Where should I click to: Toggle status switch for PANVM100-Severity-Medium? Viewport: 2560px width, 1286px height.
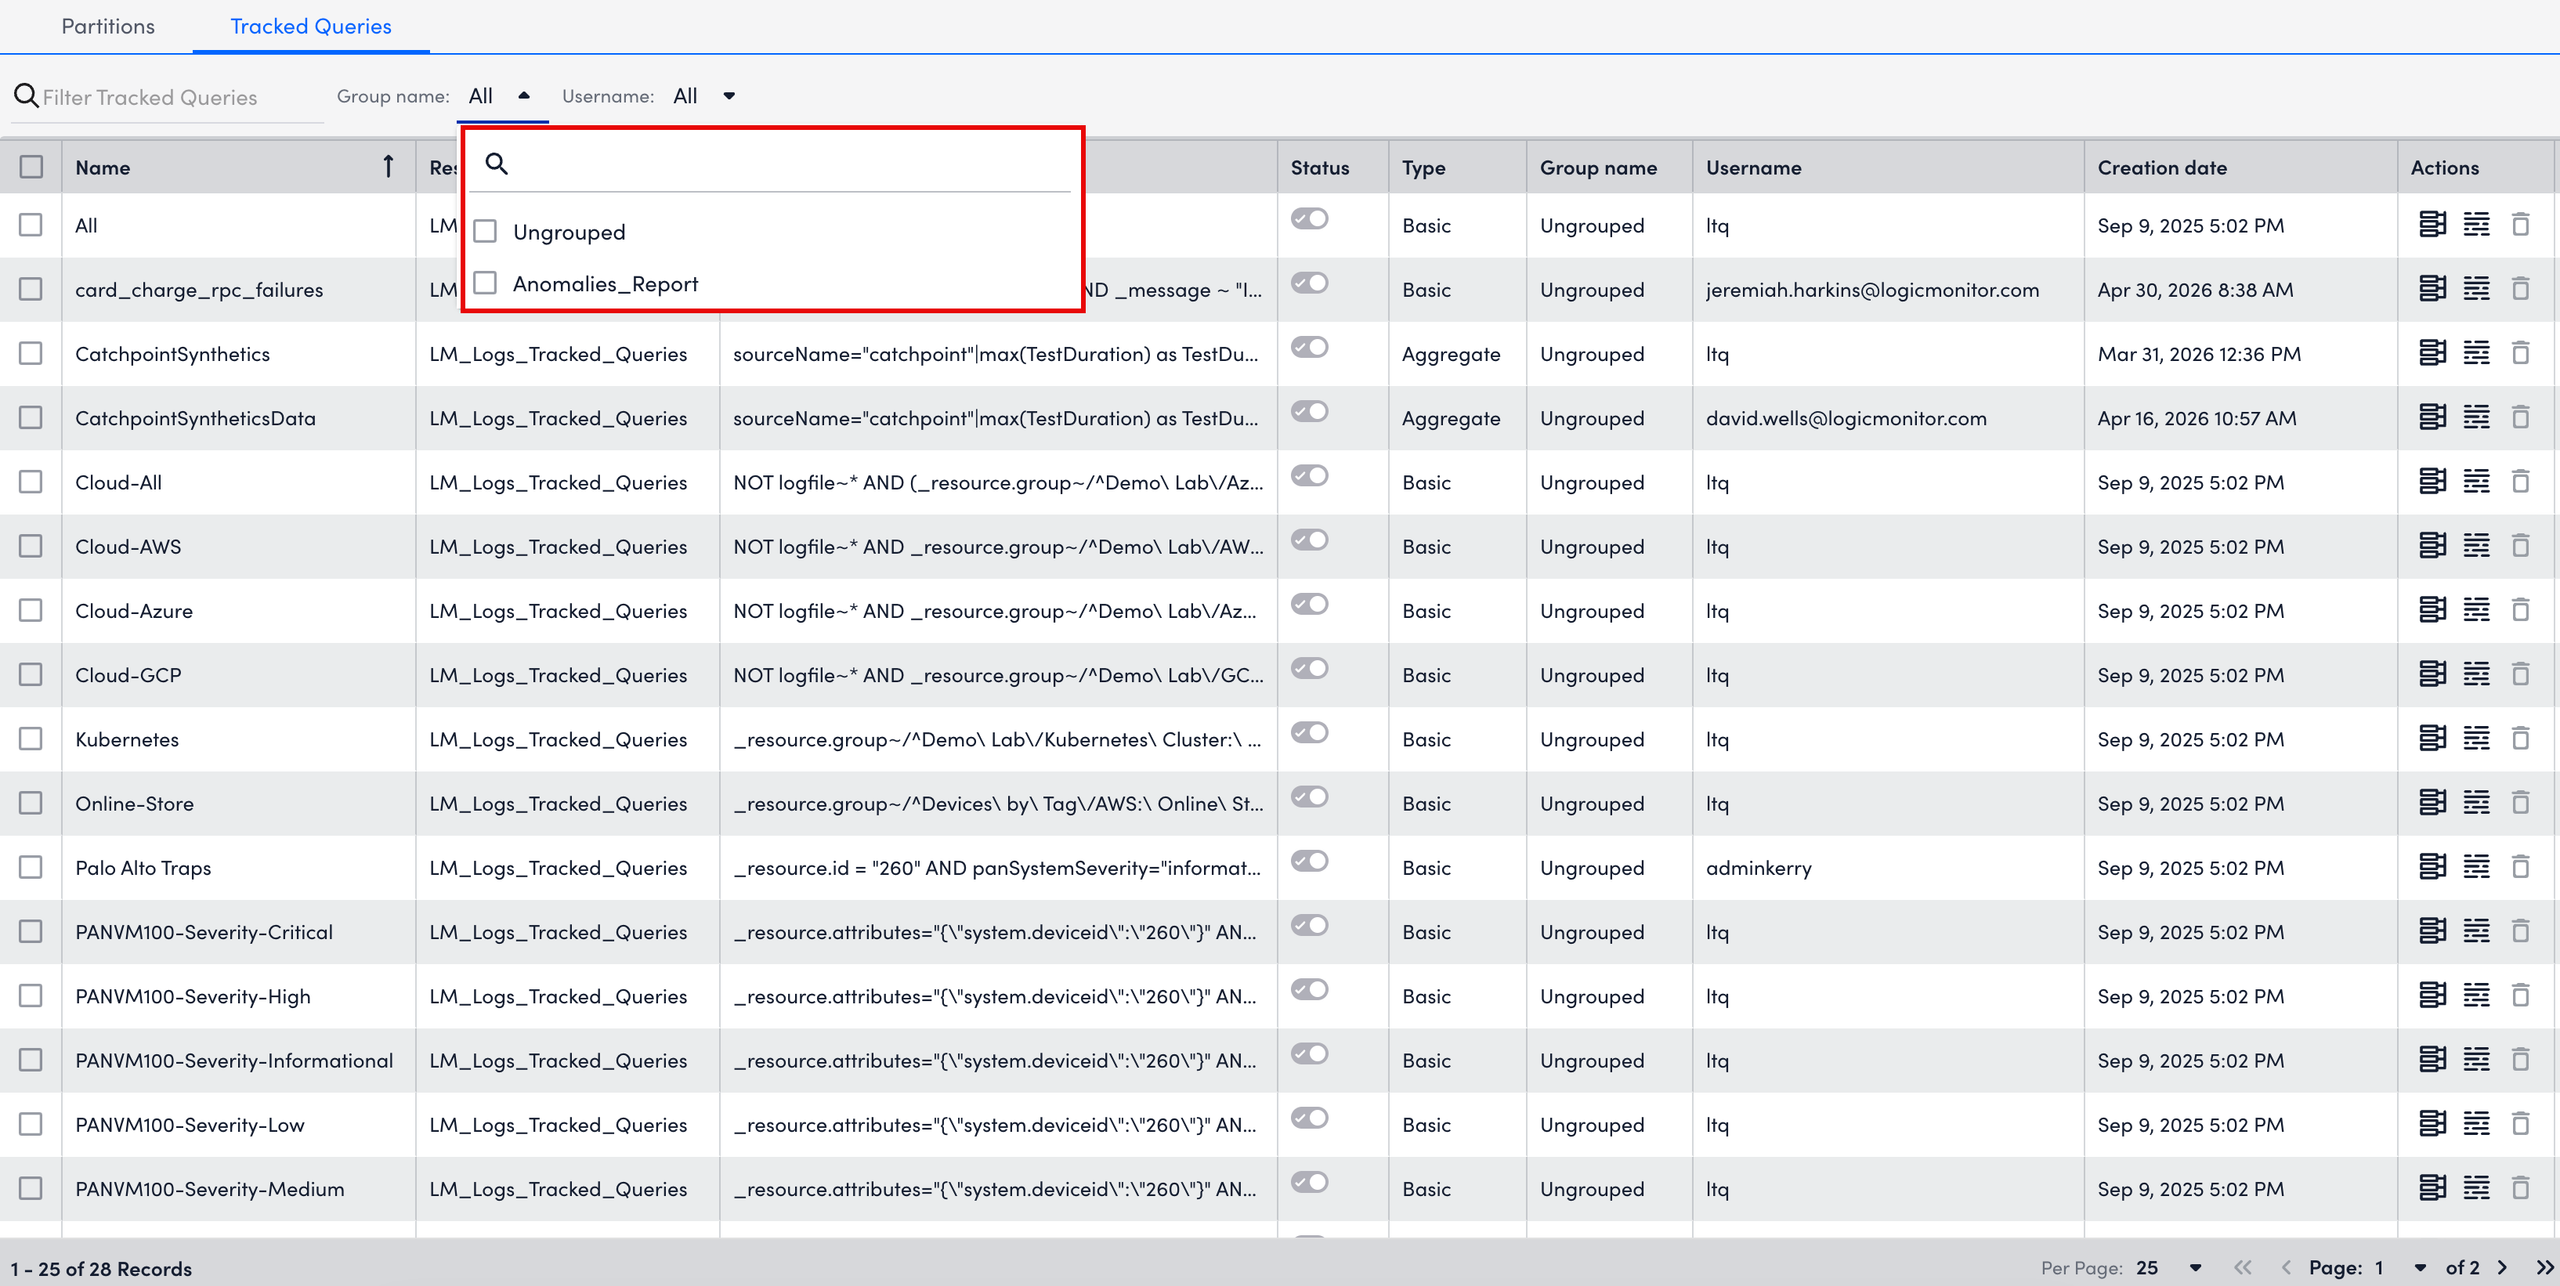coord(1309,1182)
